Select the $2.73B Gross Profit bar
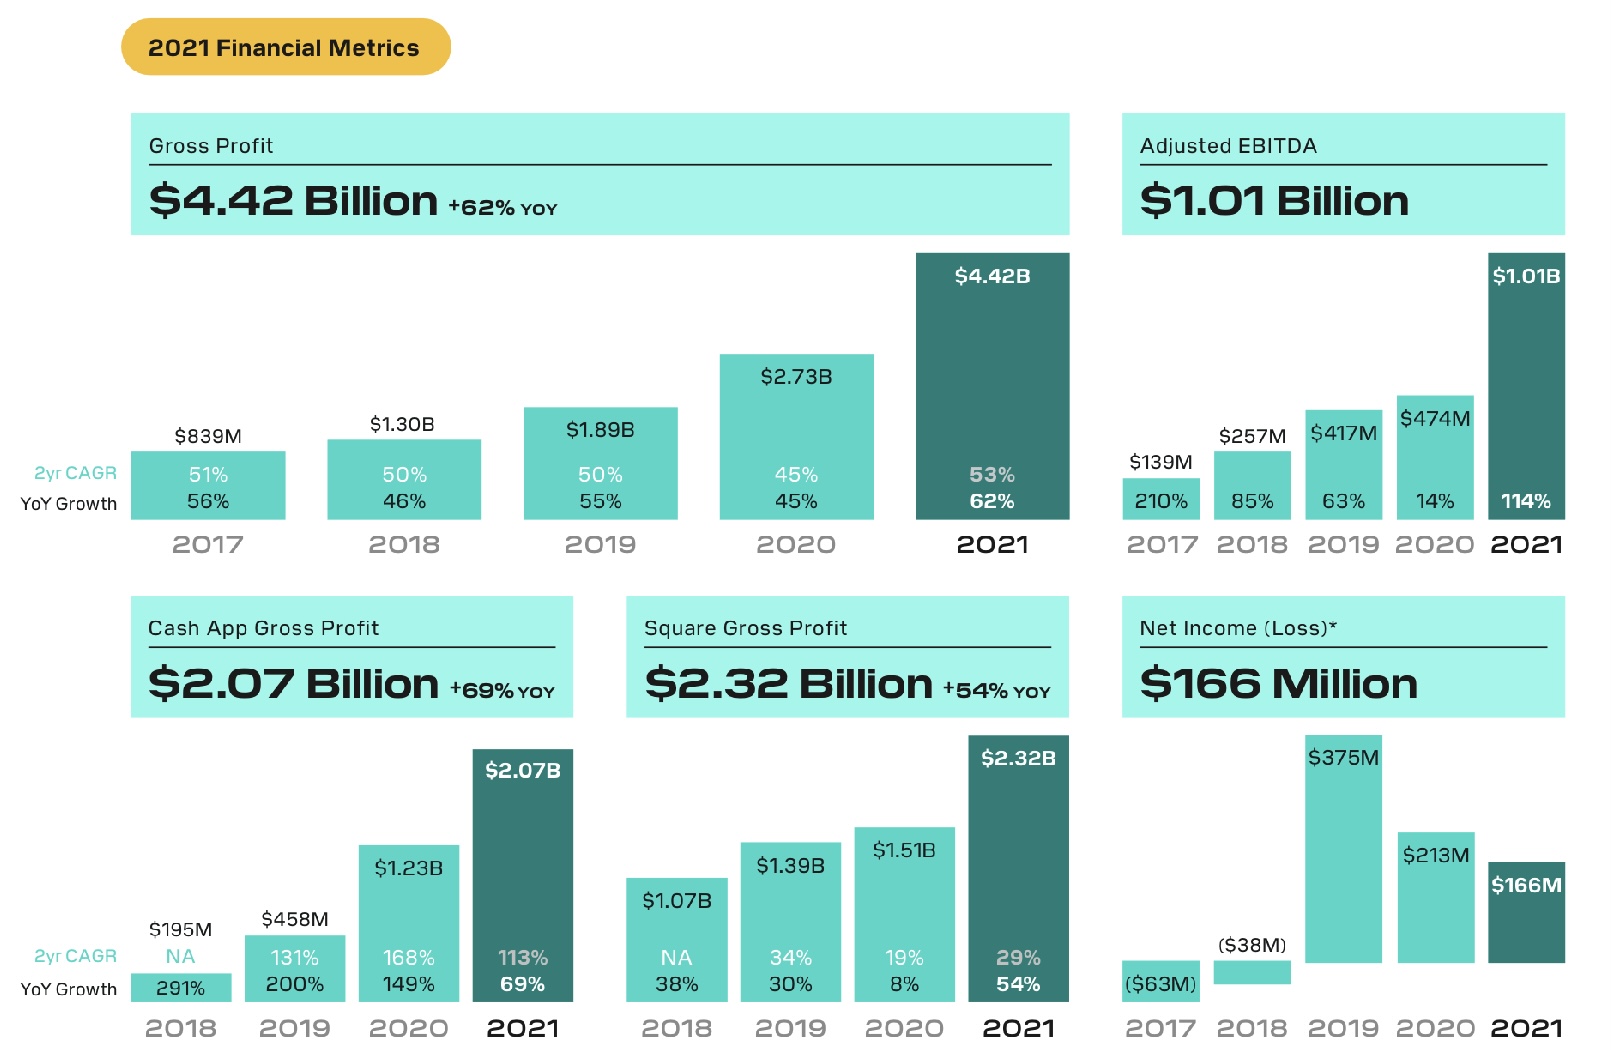1613x1050 pixels. (x=796, y=436)
